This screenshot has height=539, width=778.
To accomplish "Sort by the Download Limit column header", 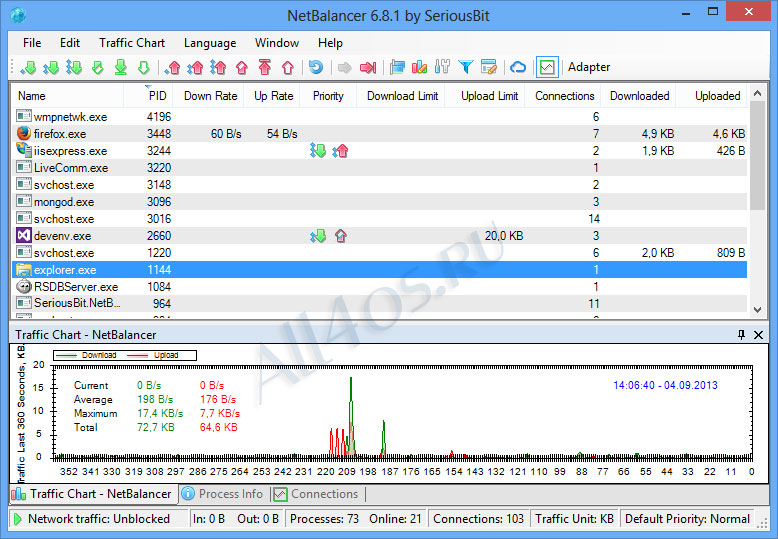I will tap(401, 96).
